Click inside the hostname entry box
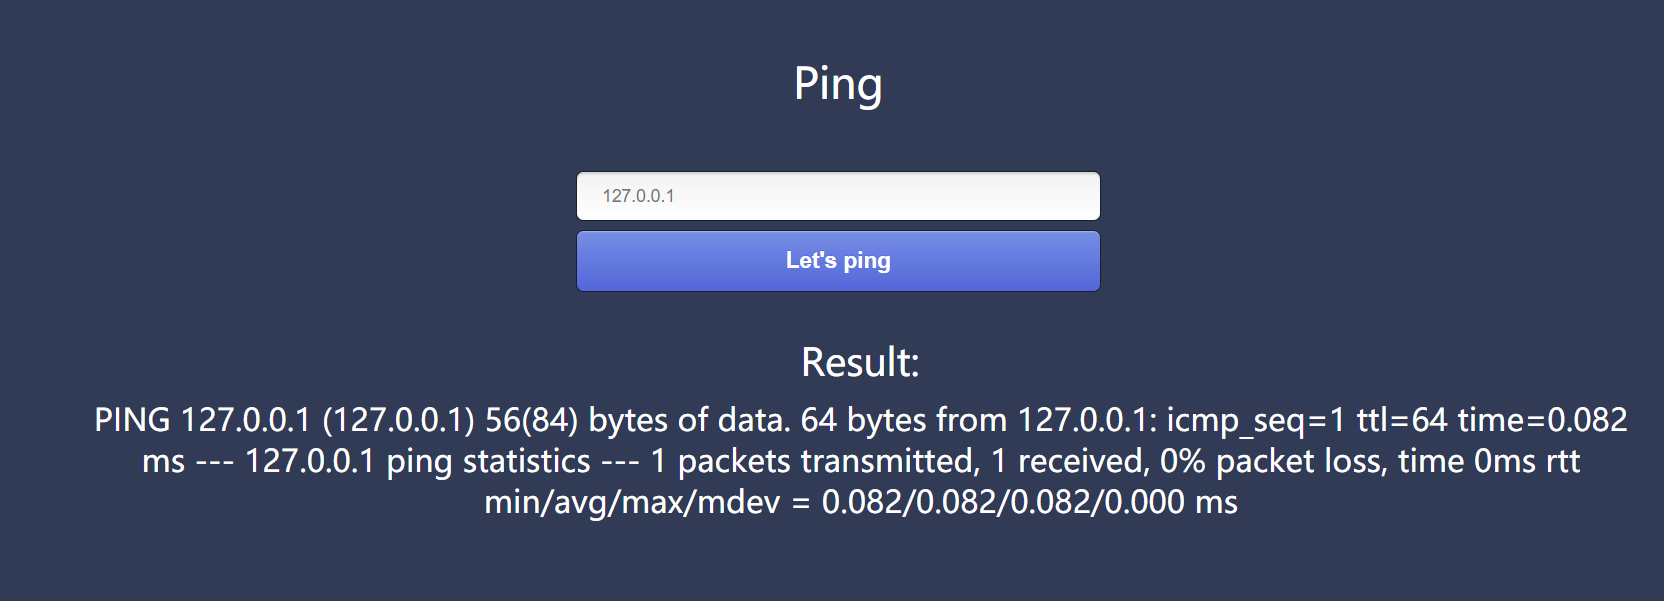This screenshot has height=601, width=1664. click(838, 195)
